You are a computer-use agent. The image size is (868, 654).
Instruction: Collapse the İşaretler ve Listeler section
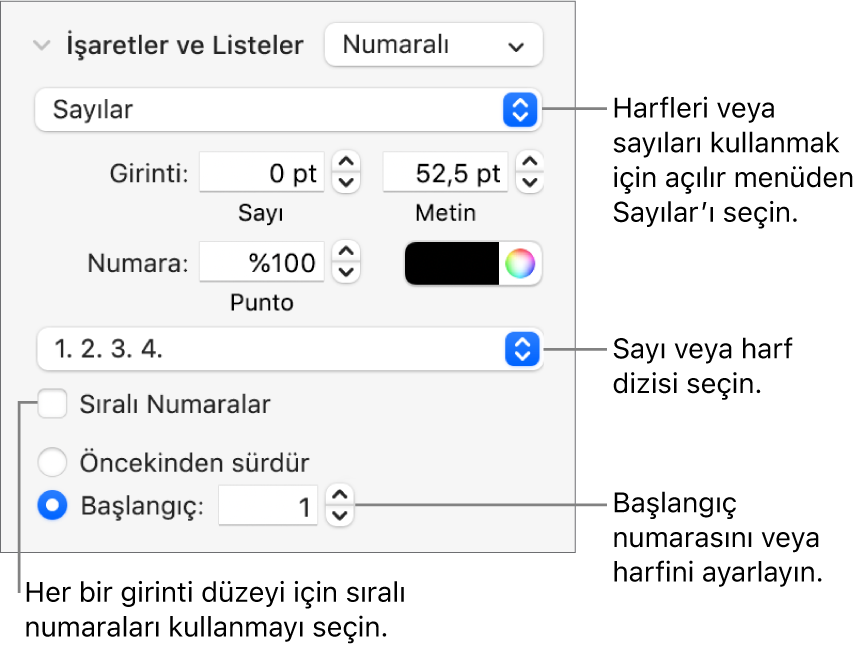coord(41,46)
